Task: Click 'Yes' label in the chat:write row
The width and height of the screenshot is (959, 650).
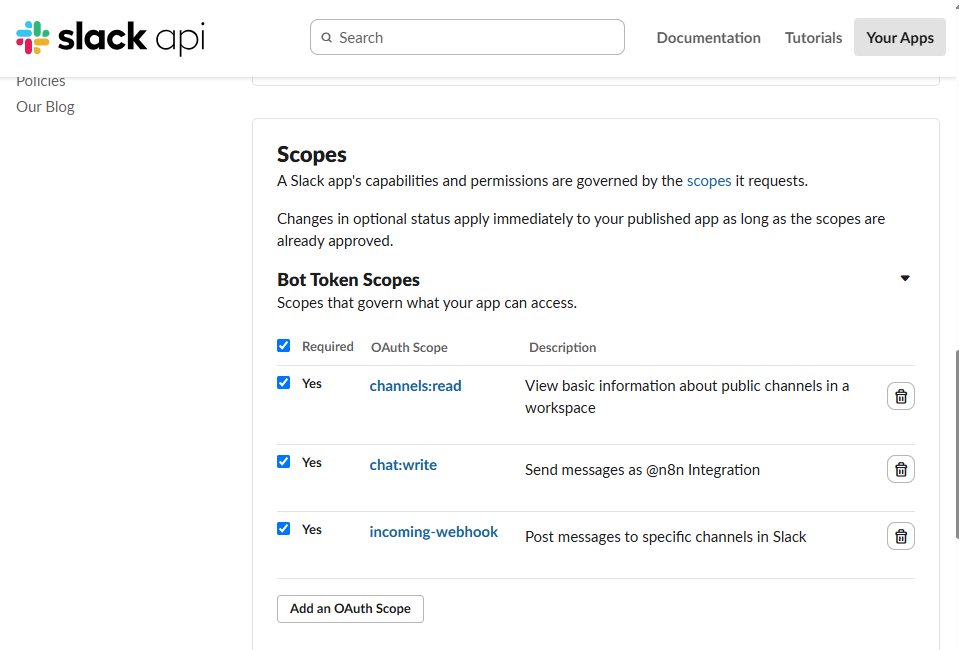Action: tap(312, 463)
